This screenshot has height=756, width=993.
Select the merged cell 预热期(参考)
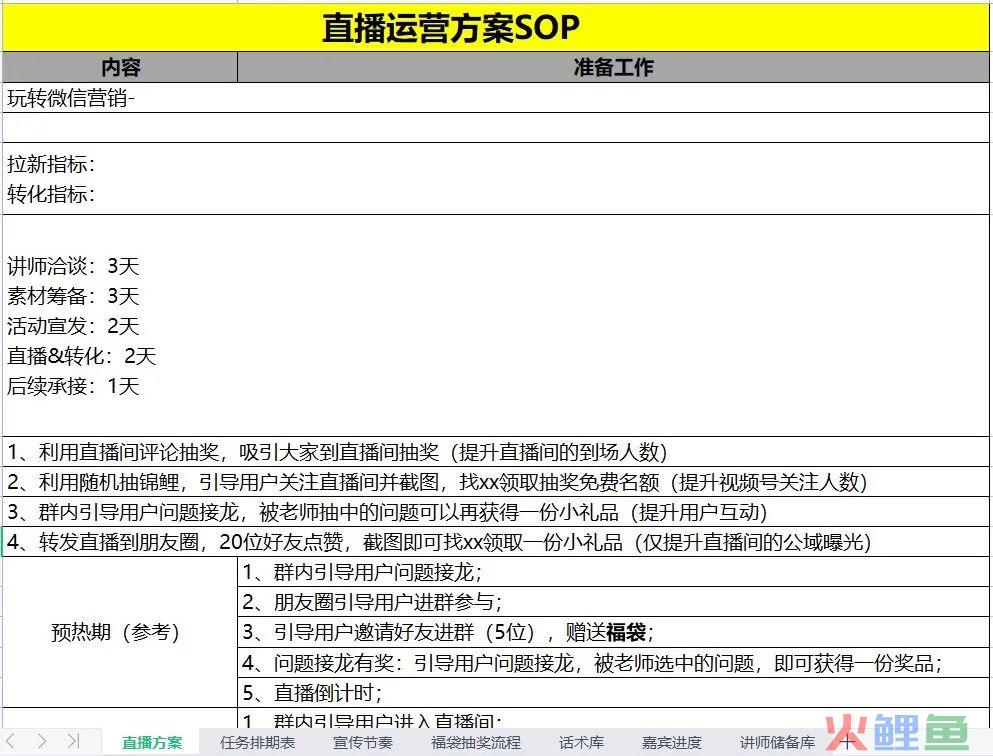(x=120, y=632)
